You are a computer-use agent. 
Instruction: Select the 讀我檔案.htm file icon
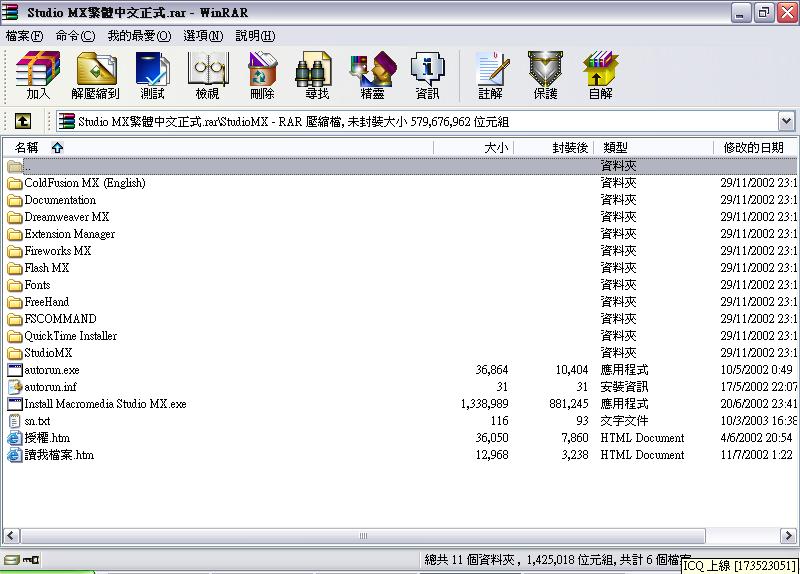point(15,455)
